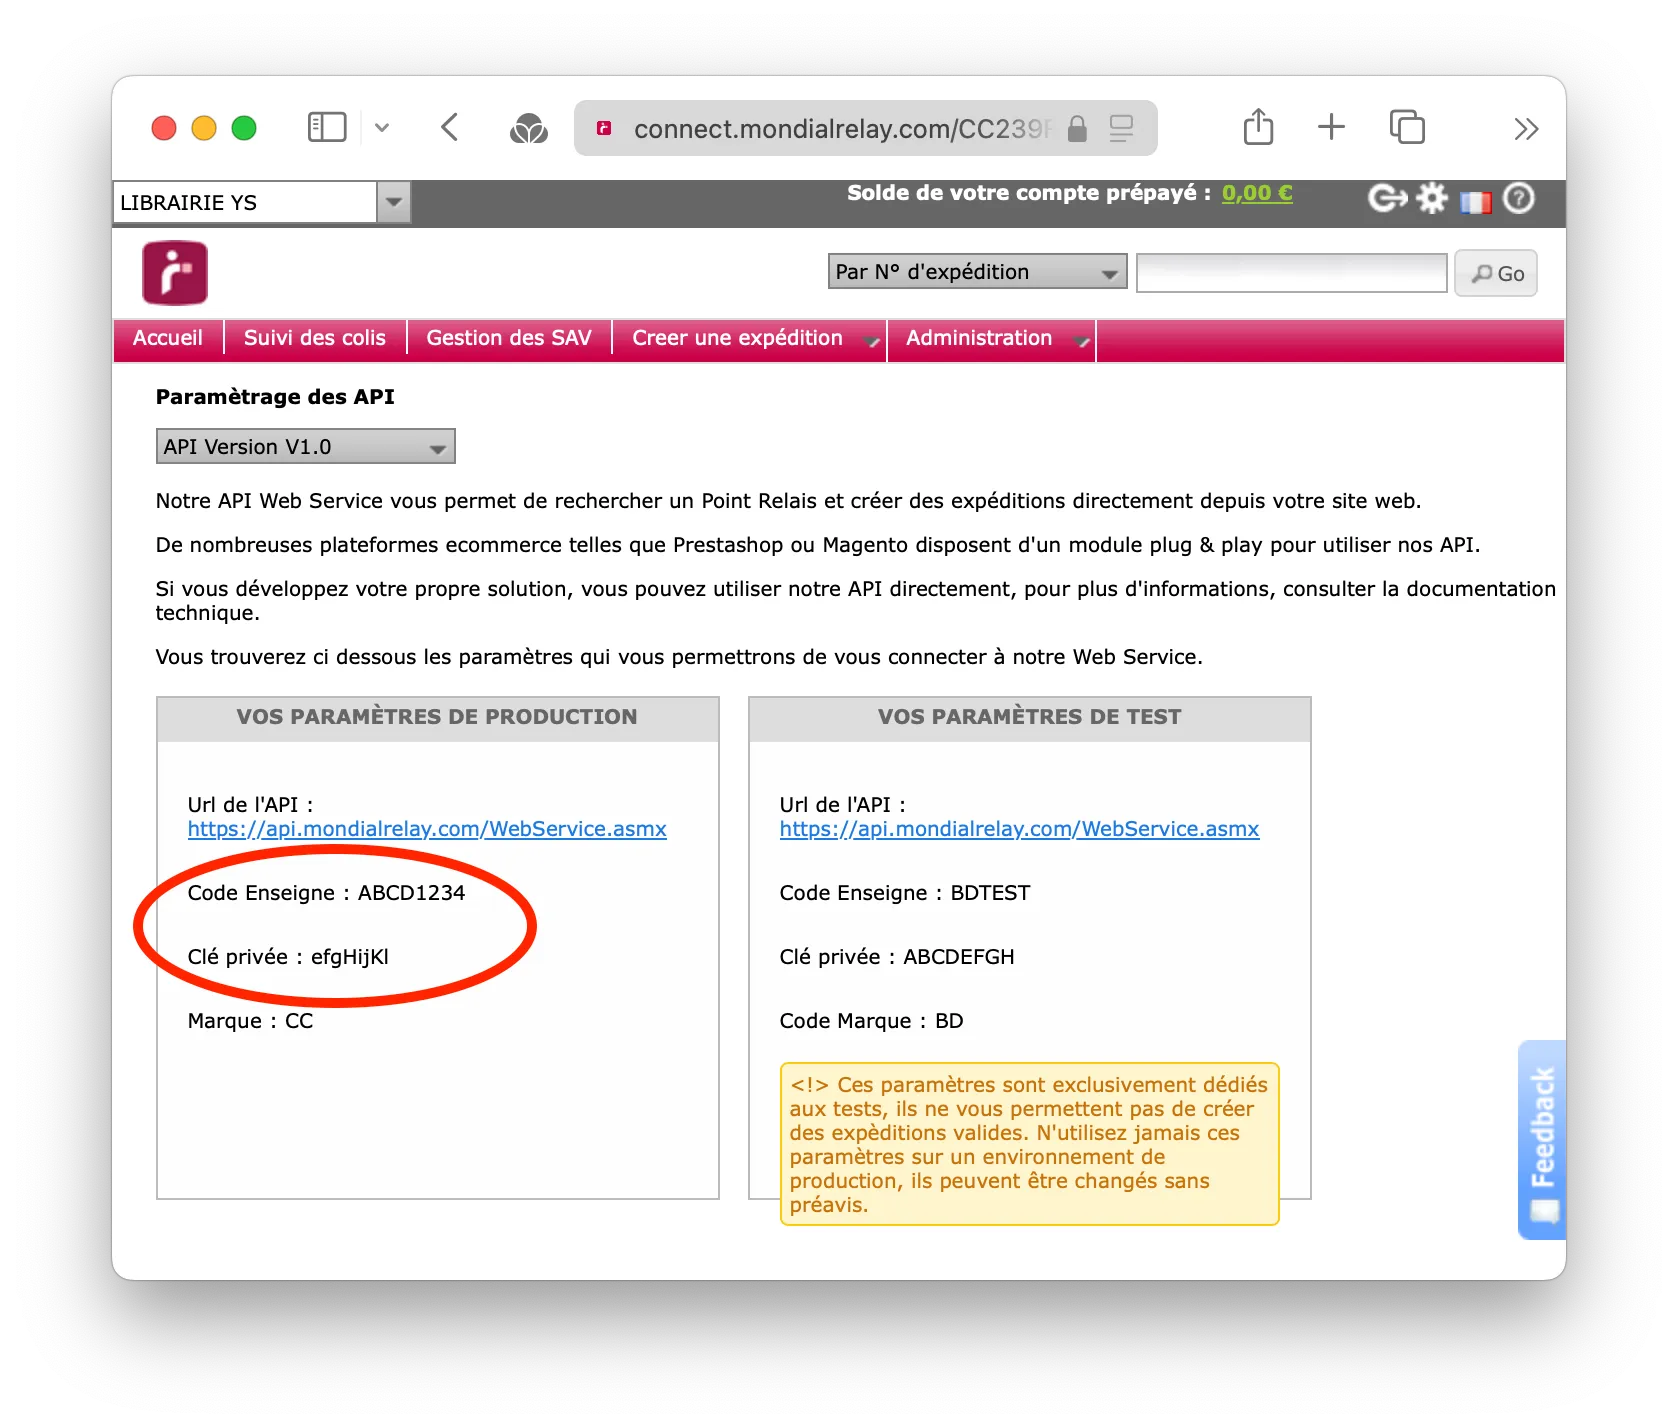This screenshot has height=1428, width=1678.
Task: Click the Paramètrage des API heading
Action: coord(275,397)
